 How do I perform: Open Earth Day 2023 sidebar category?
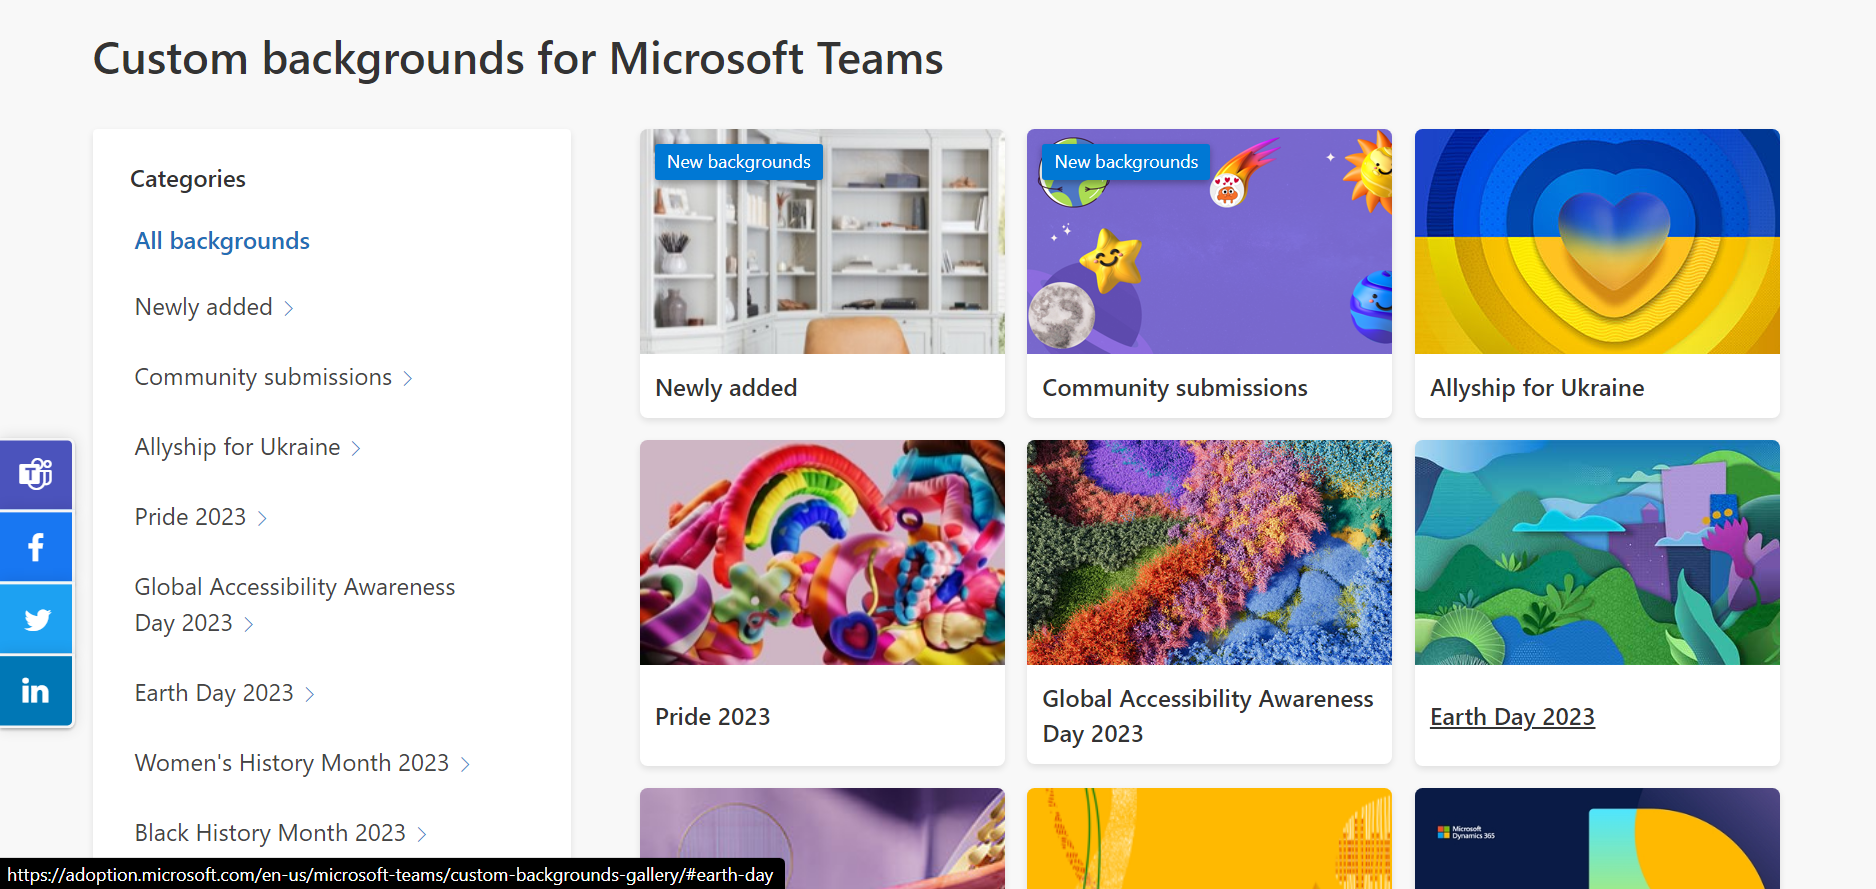coord(224,693)
